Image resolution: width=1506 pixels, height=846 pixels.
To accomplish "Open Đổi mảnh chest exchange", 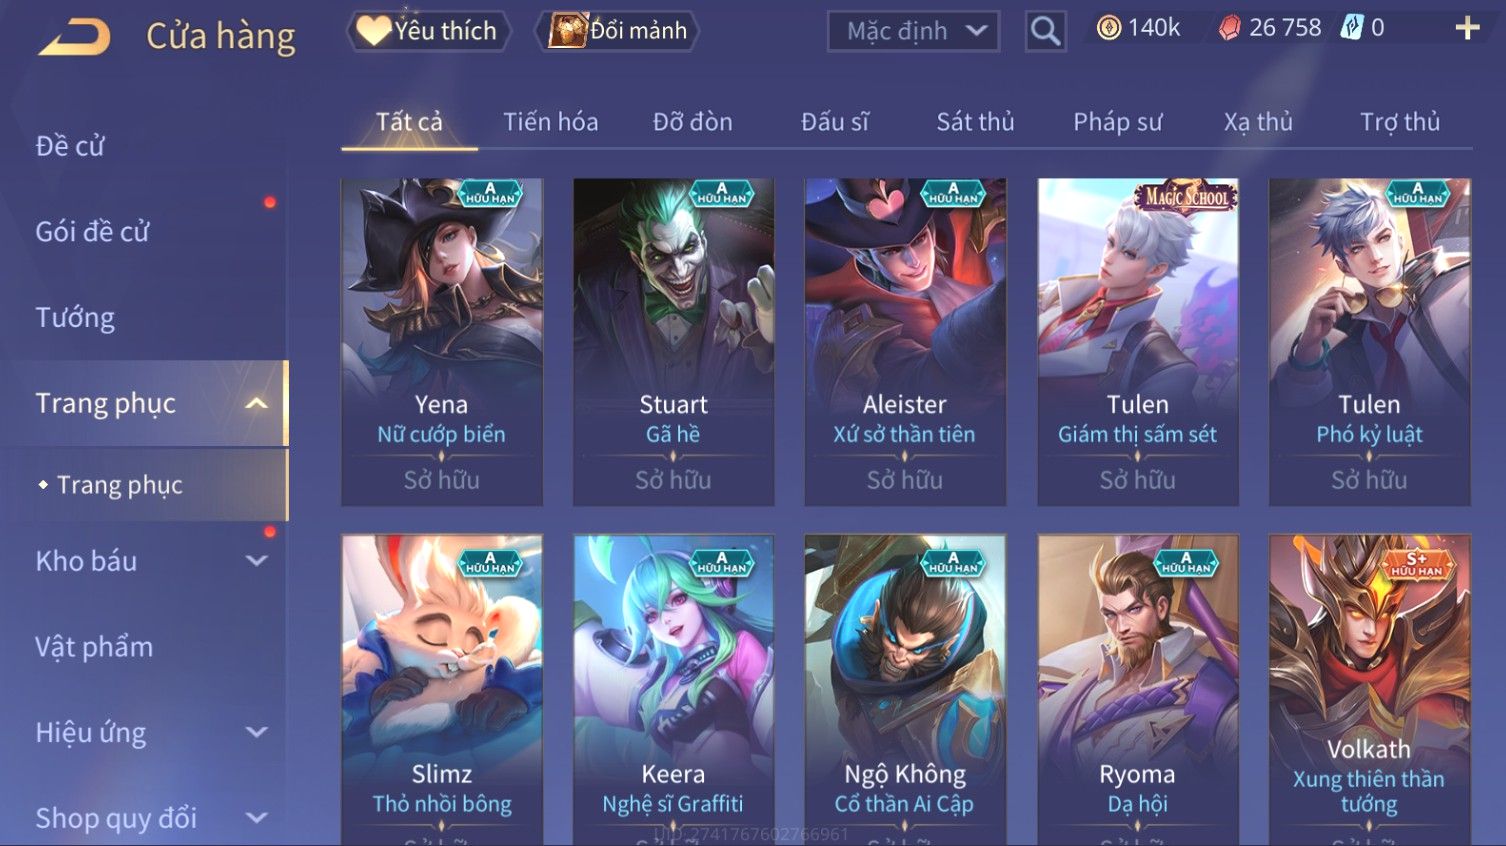I will click(x=617, y=31).
